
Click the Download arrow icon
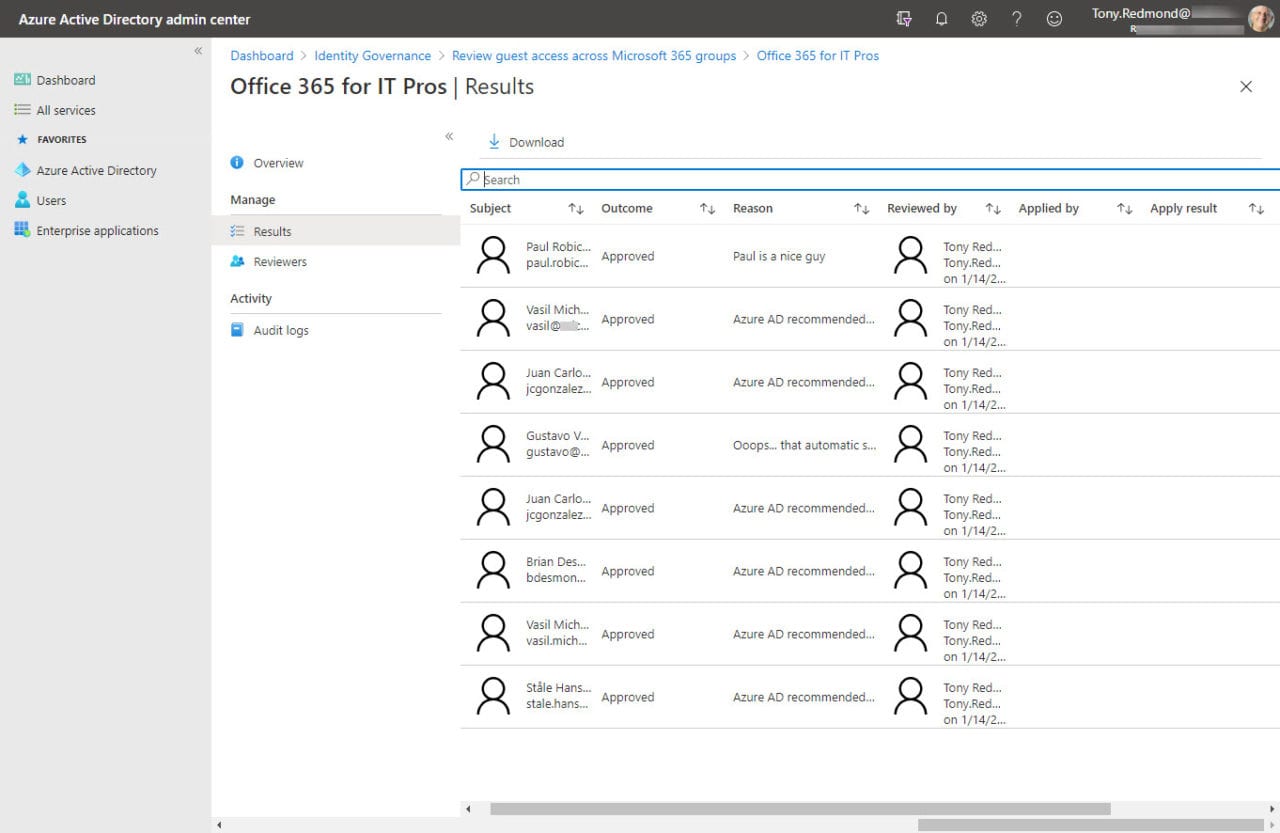point(494,142)
